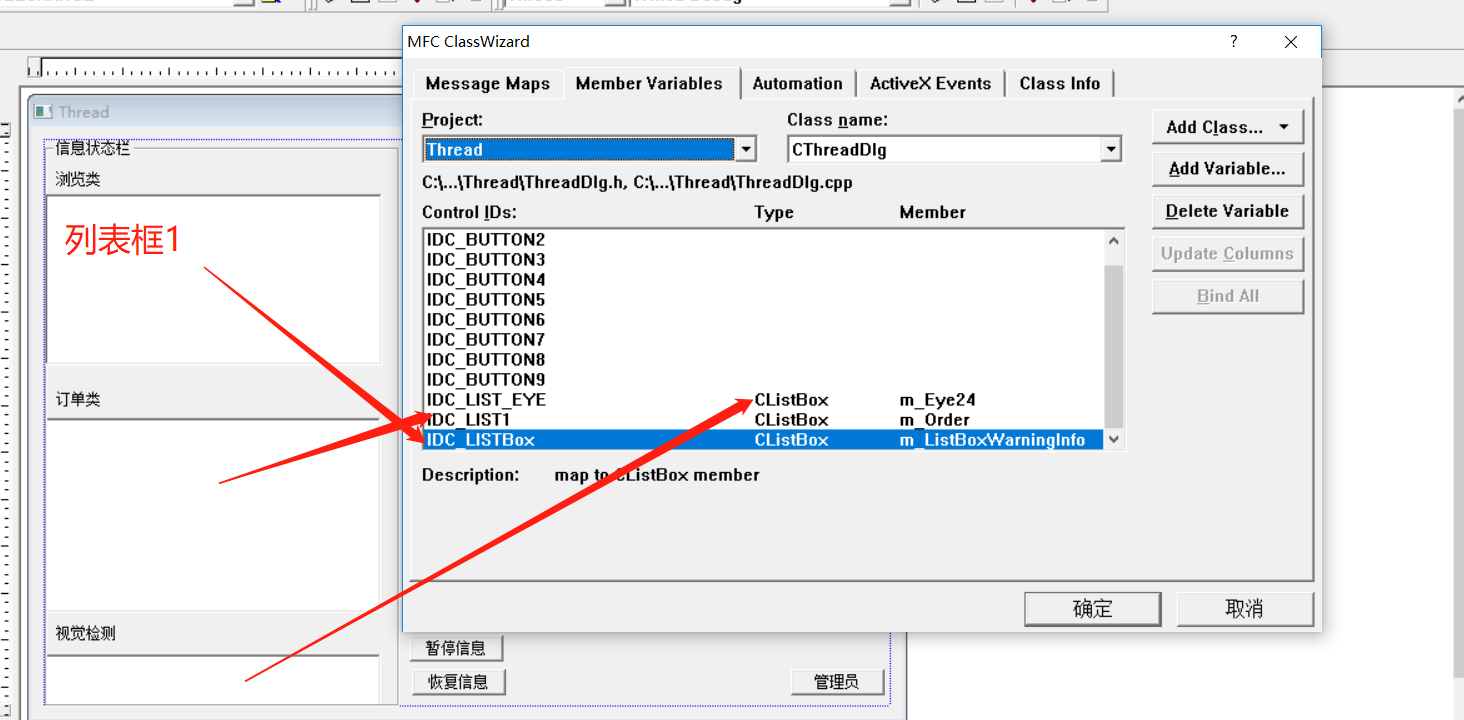
Task: Select IDC_BUTTON3 in Control IDs list
Action: [x=763, y=260]
